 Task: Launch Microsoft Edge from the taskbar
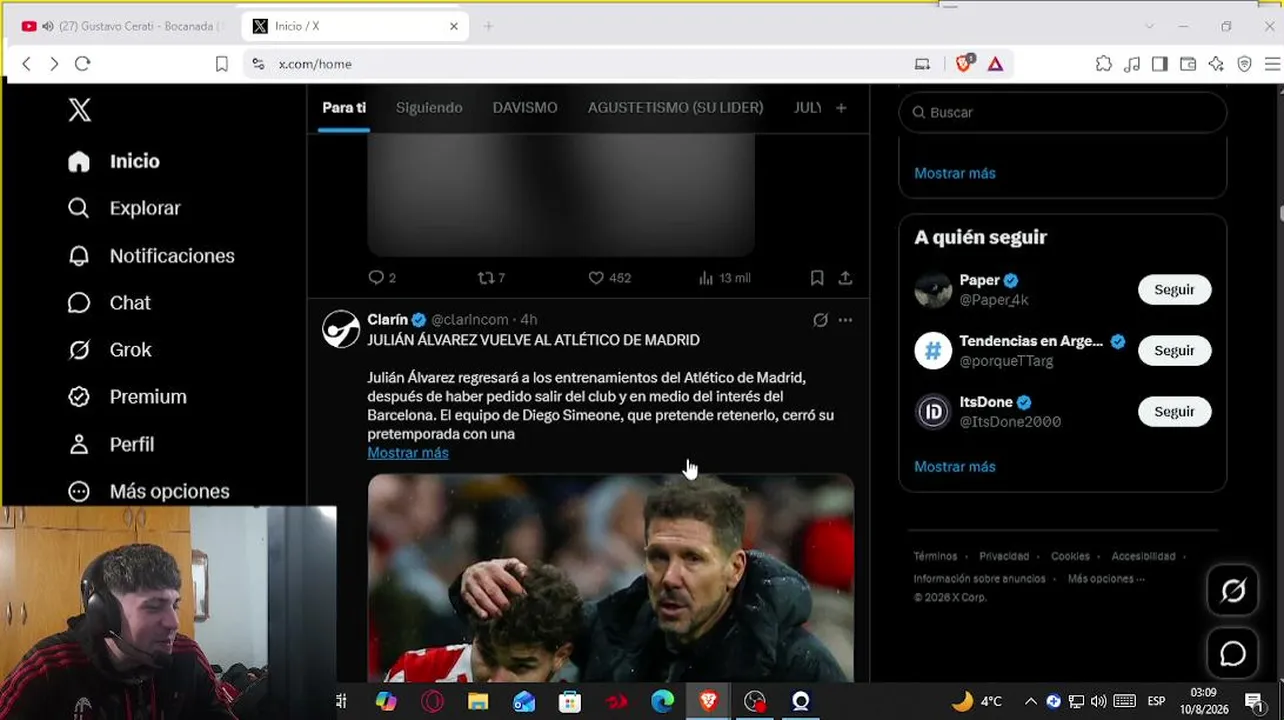662,702
